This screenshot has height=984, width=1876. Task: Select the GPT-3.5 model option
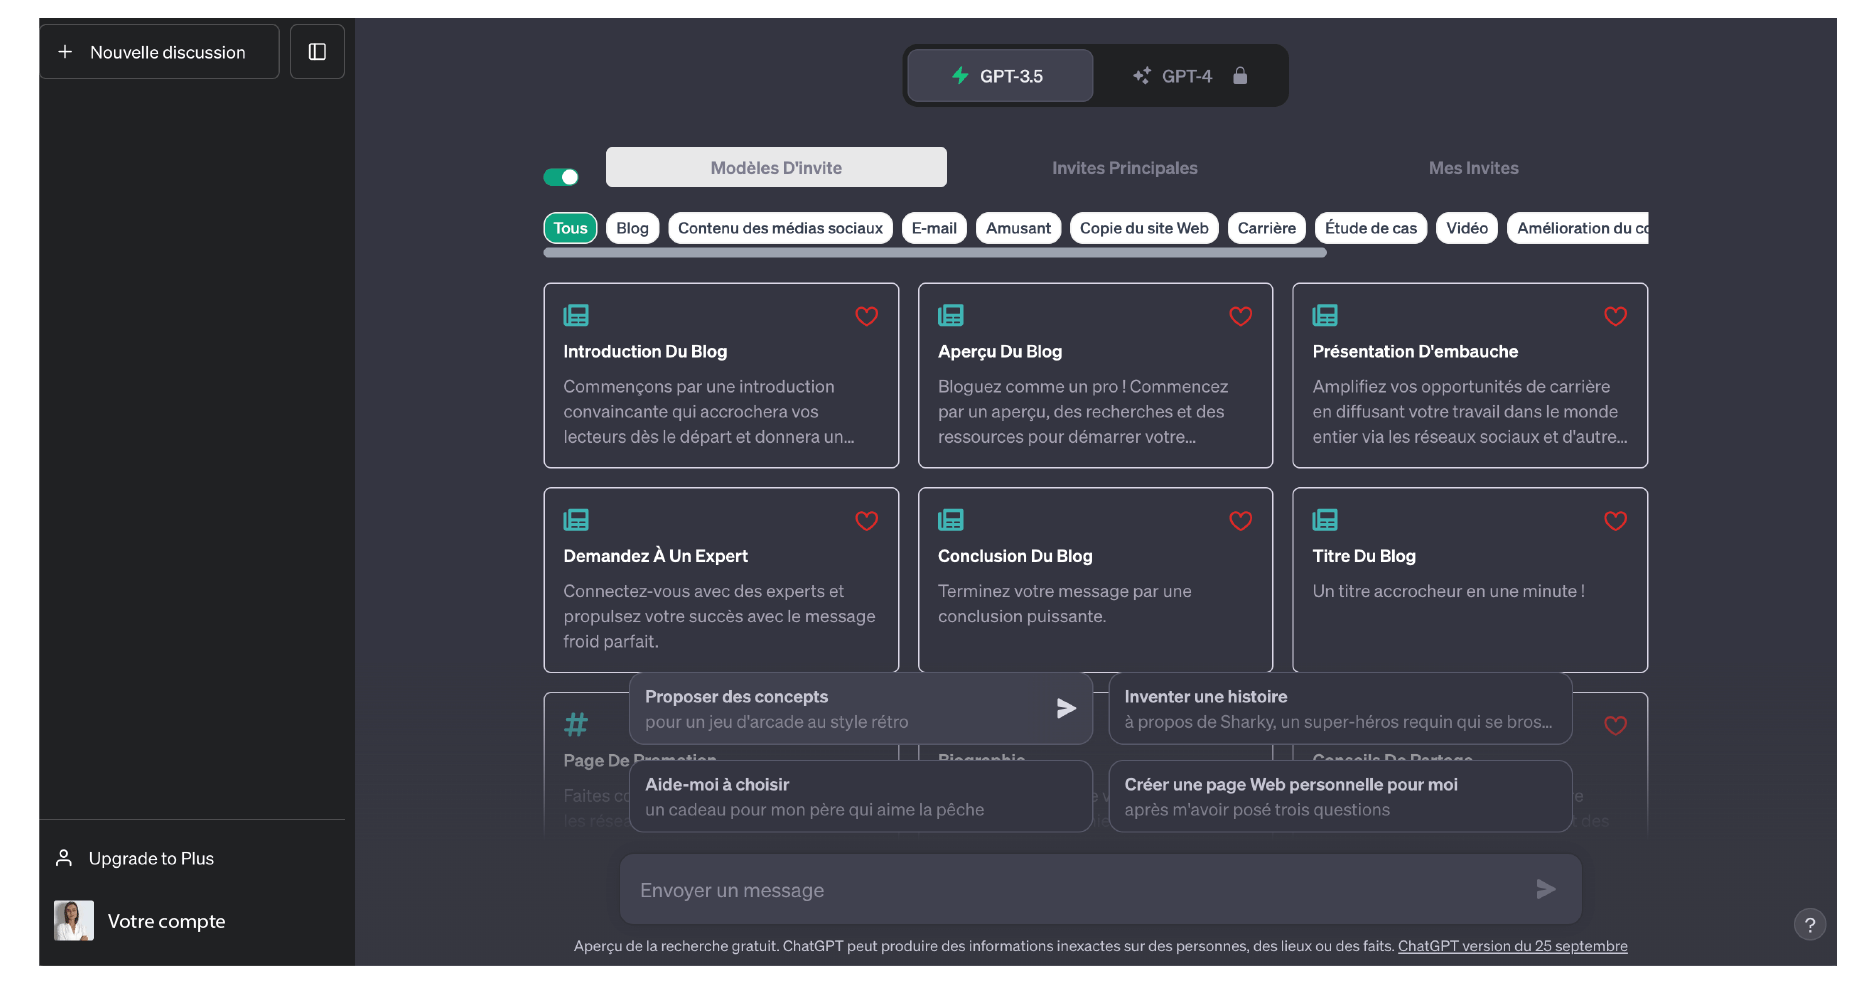pyautogui.click(x=999, y=76)
